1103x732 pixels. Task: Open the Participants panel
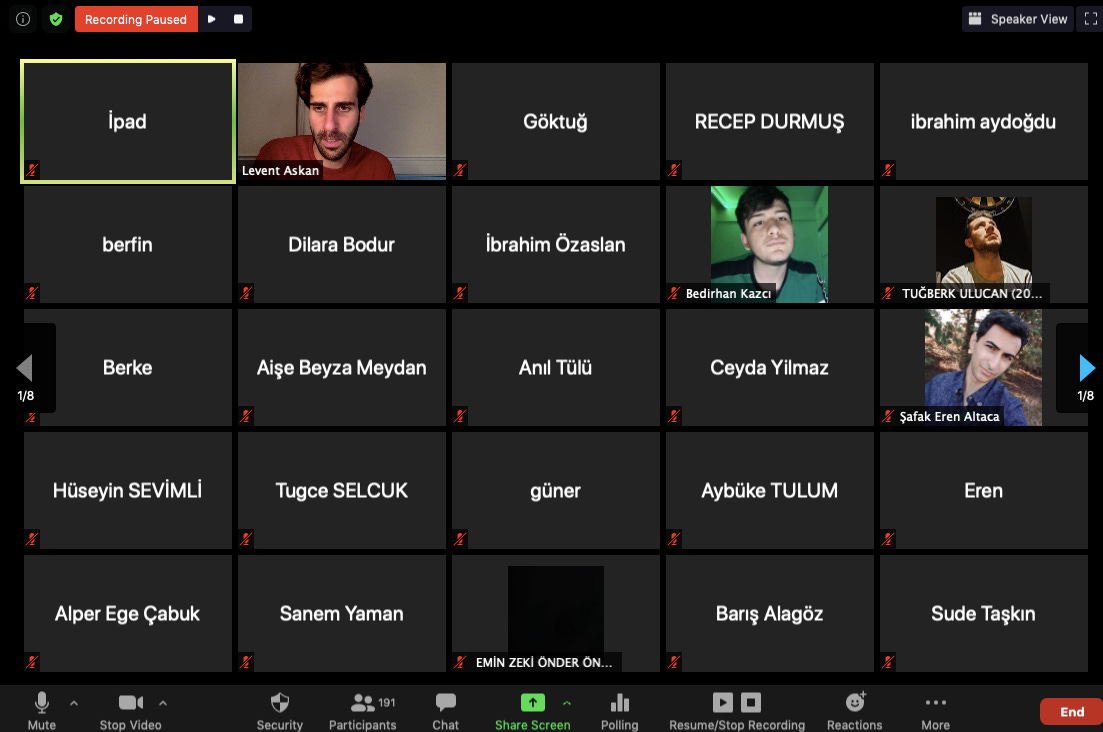363,711
